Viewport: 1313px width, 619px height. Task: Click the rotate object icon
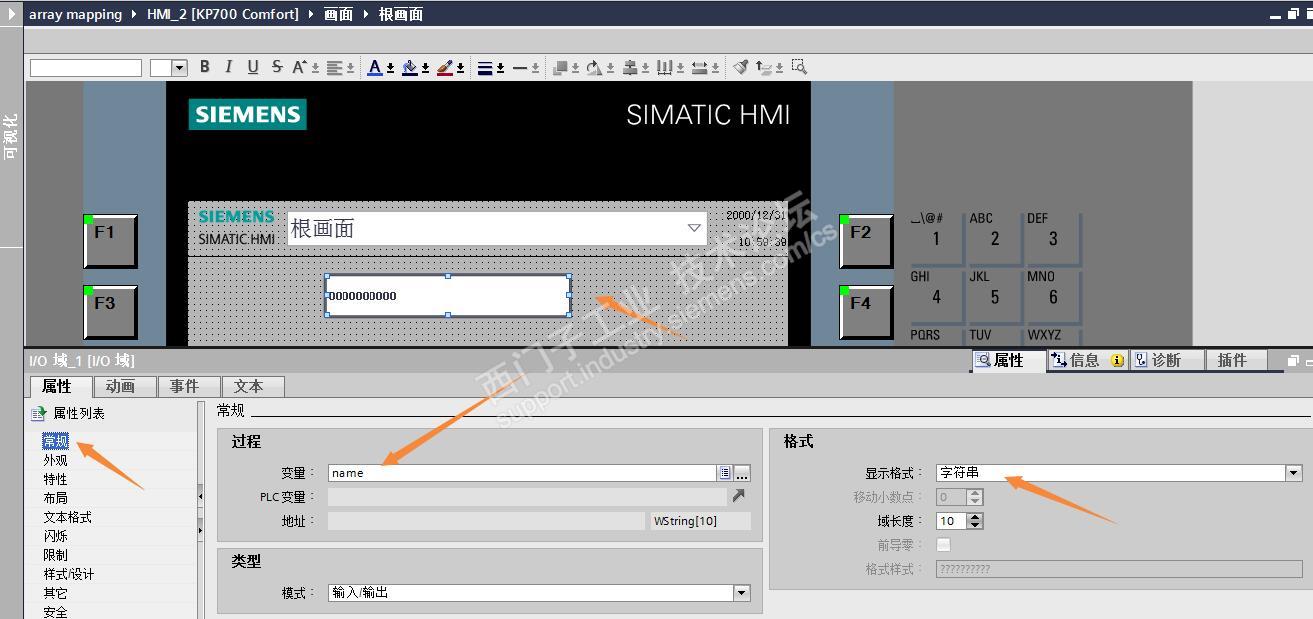(x=594, y=67)
